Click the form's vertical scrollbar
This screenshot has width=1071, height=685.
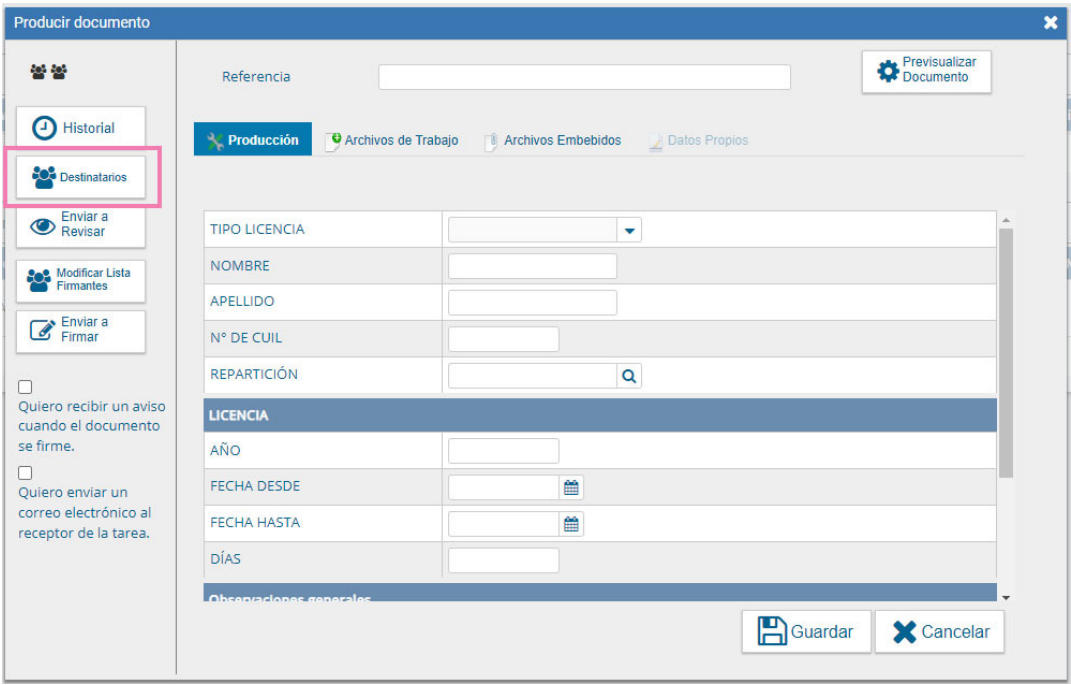[x=1005, y=350]
